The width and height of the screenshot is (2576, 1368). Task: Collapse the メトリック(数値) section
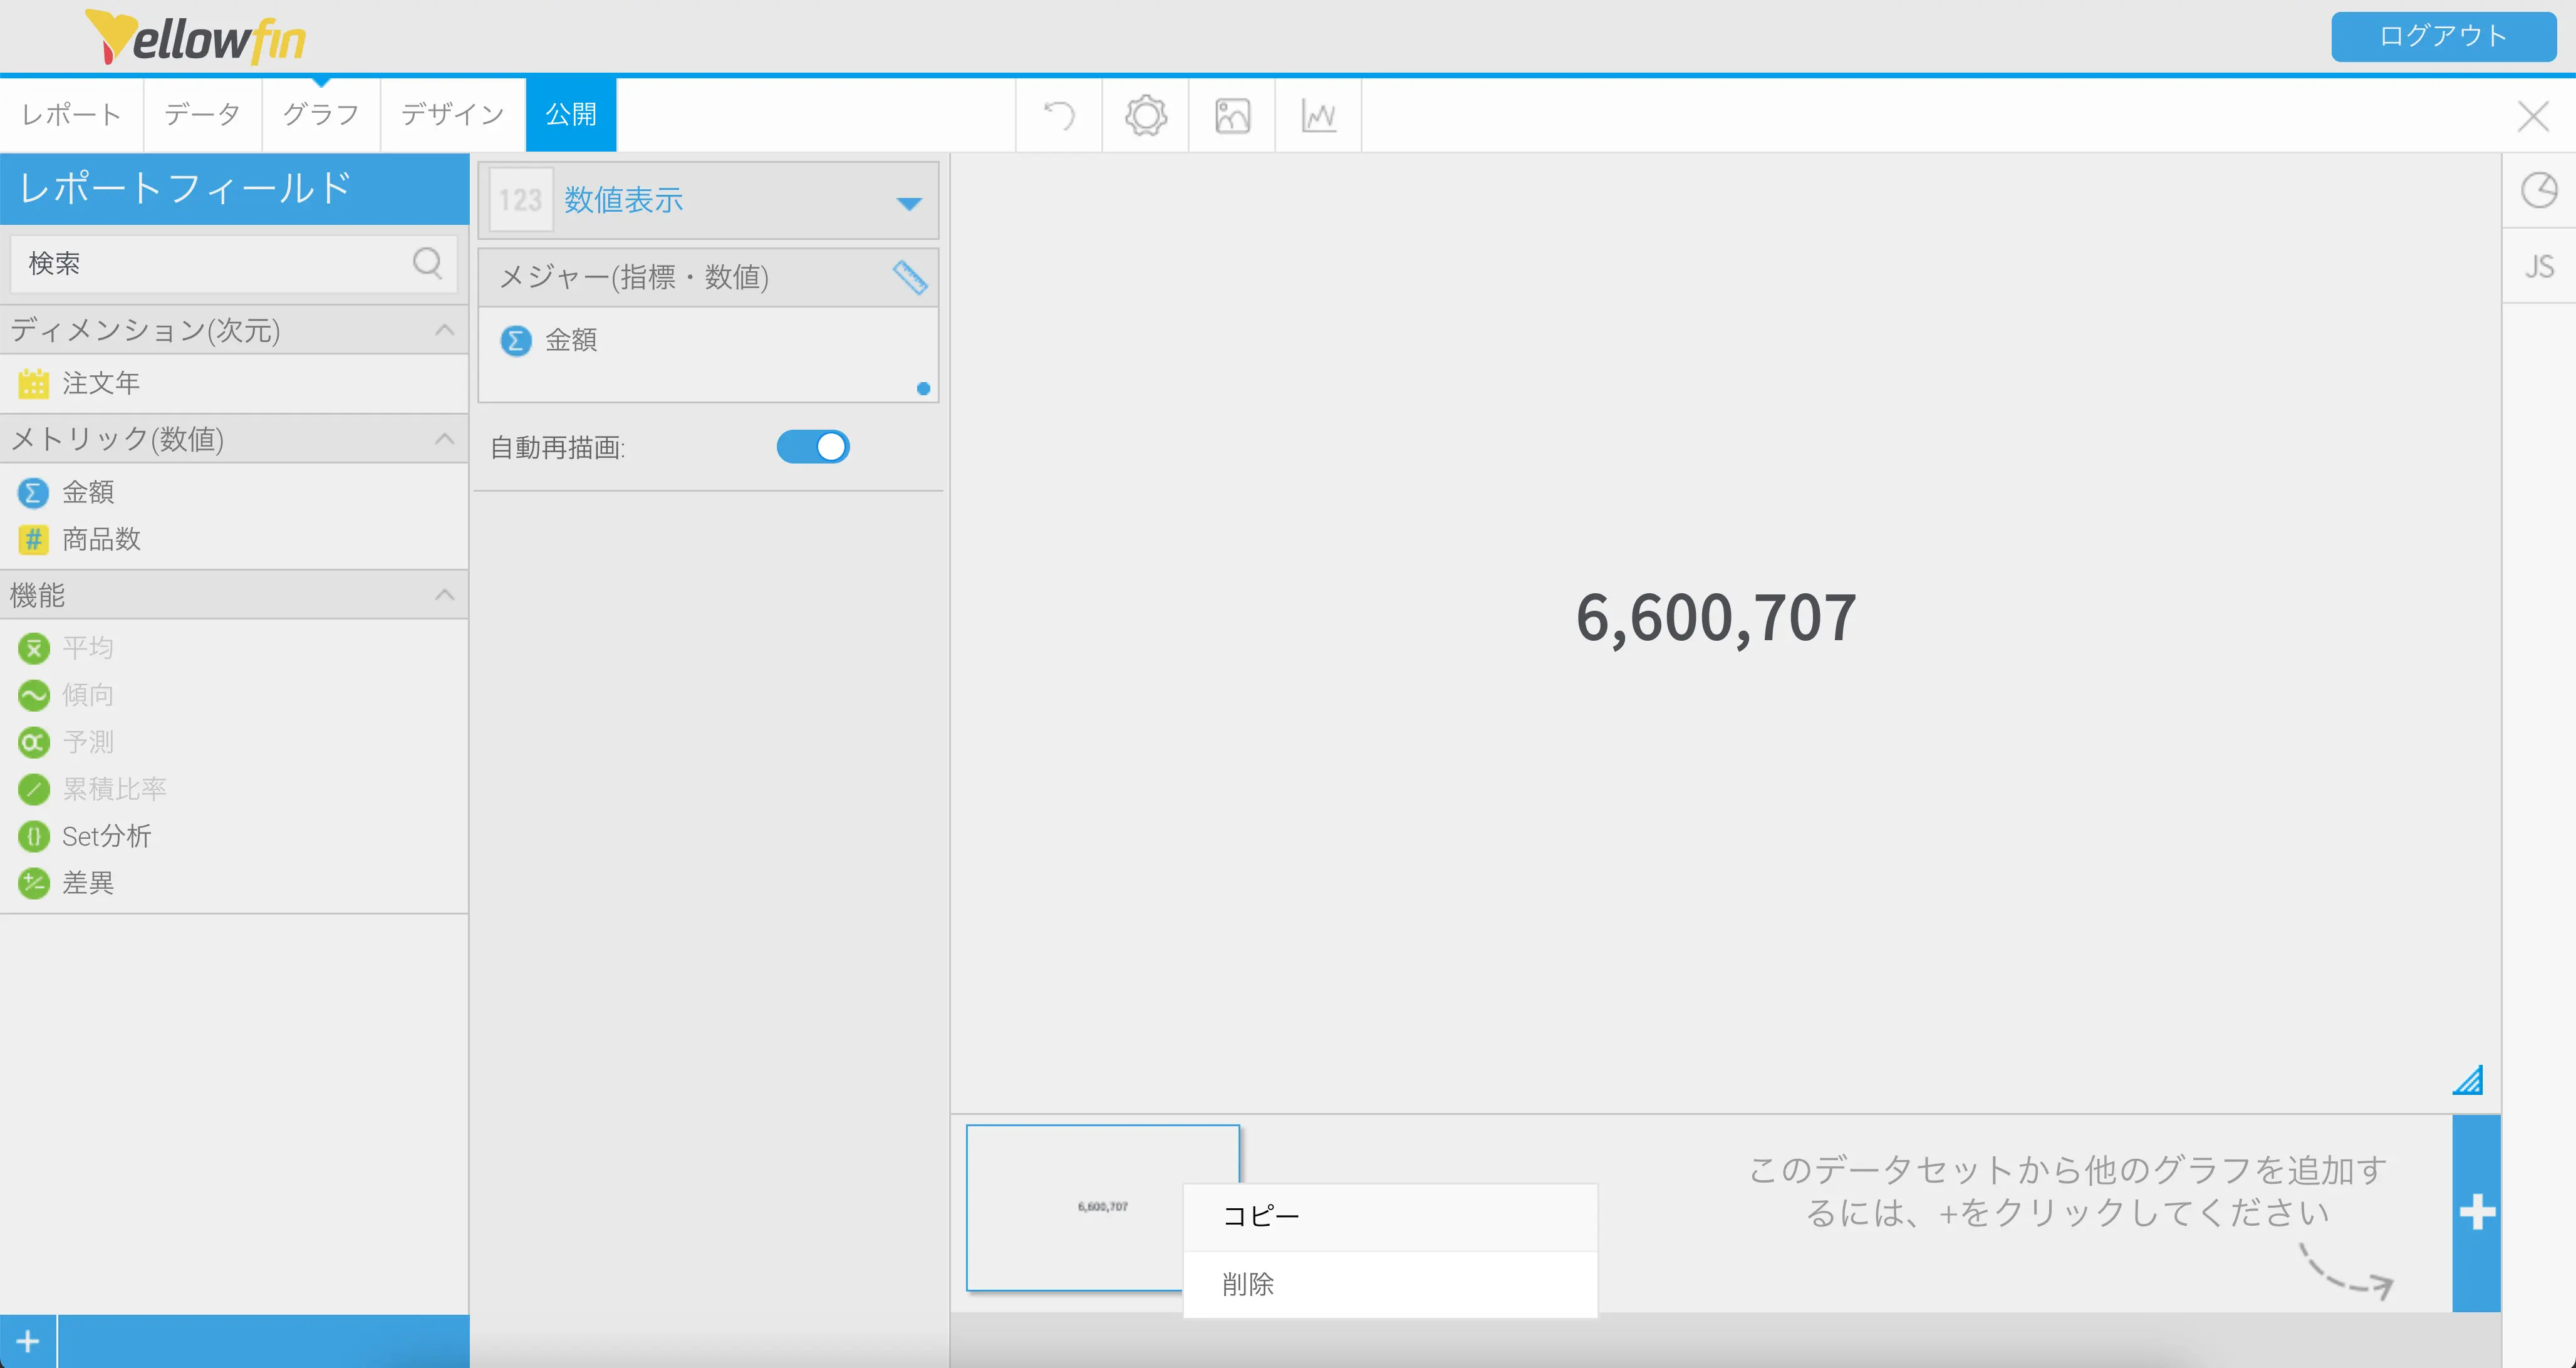(445, 439)
